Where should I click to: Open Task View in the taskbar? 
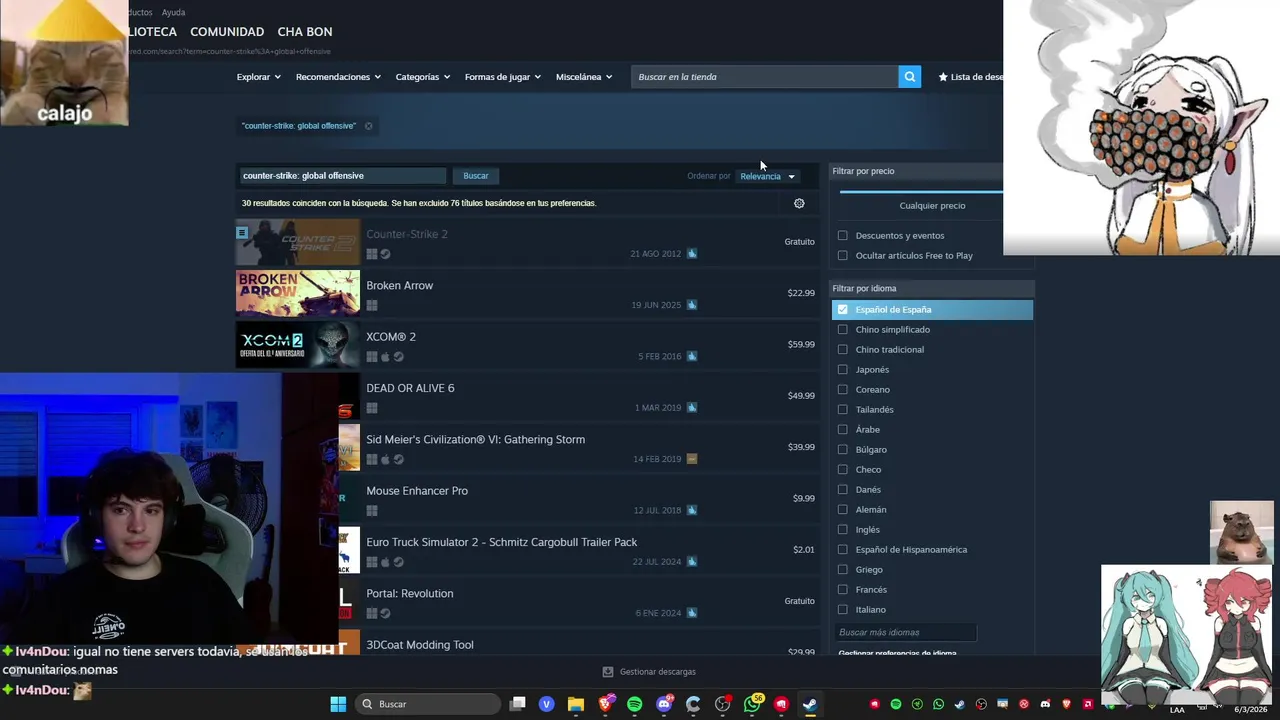pyautogui.click(x=517, y=704)
